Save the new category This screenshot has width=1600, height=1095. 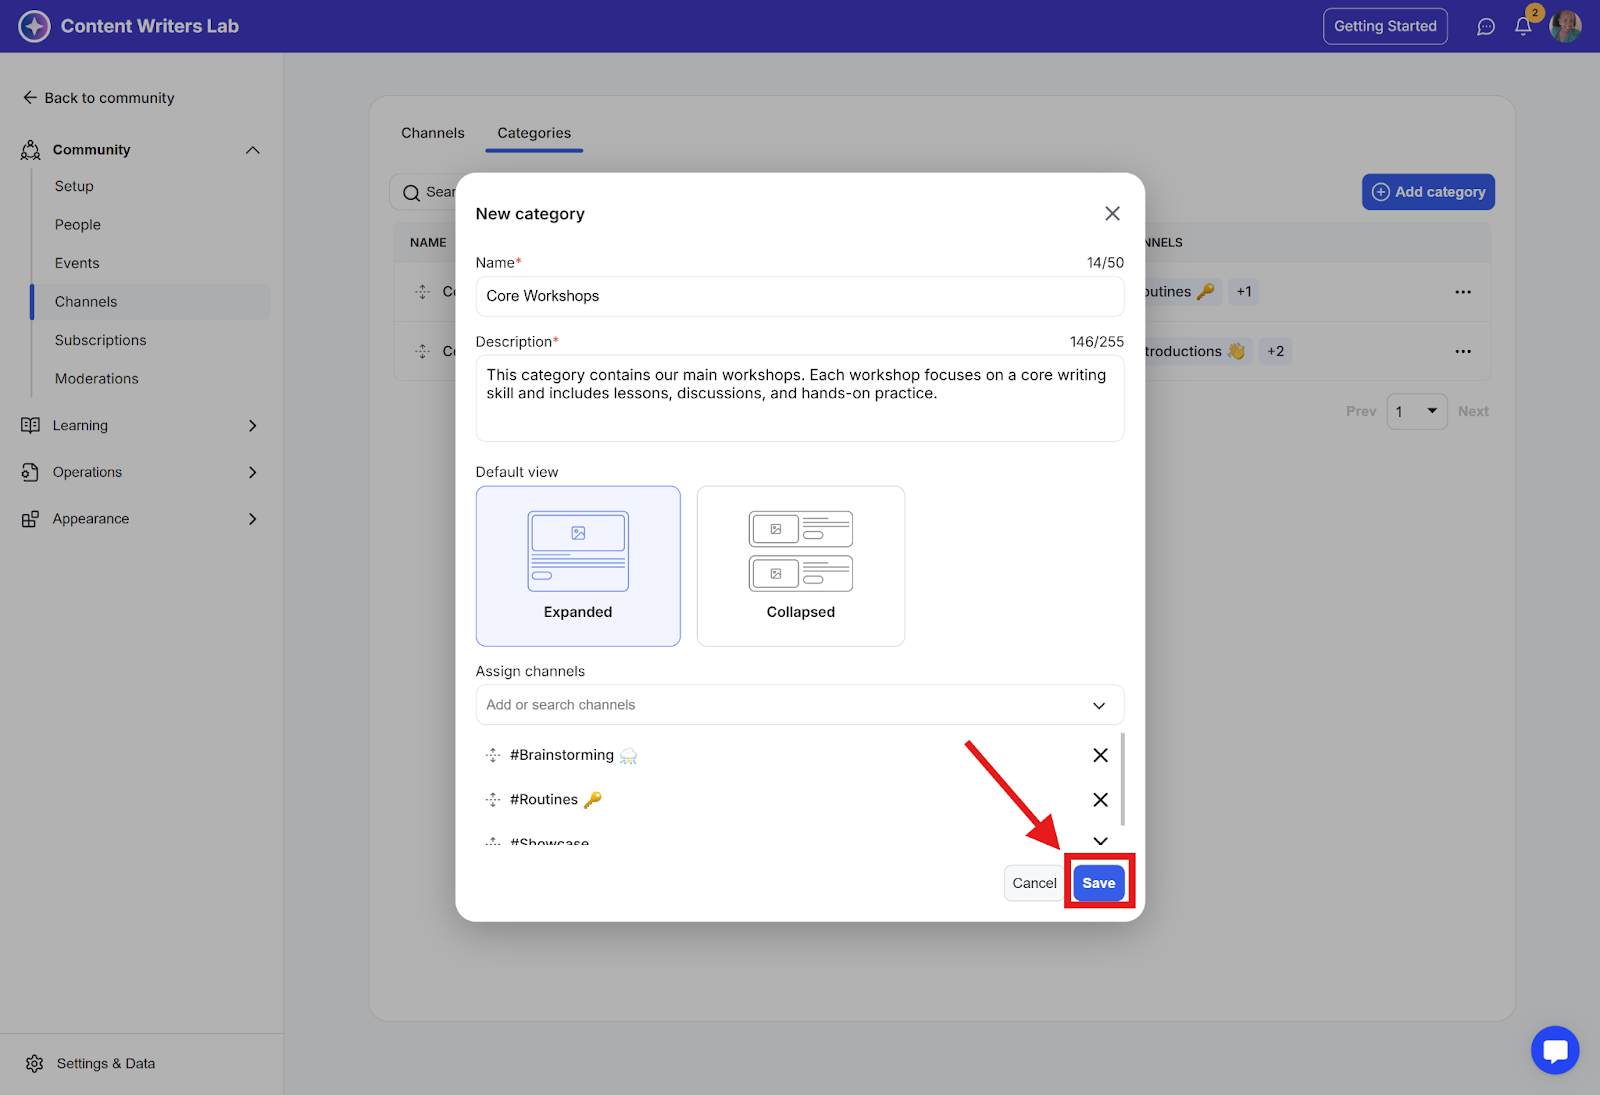pos(1099,883)
